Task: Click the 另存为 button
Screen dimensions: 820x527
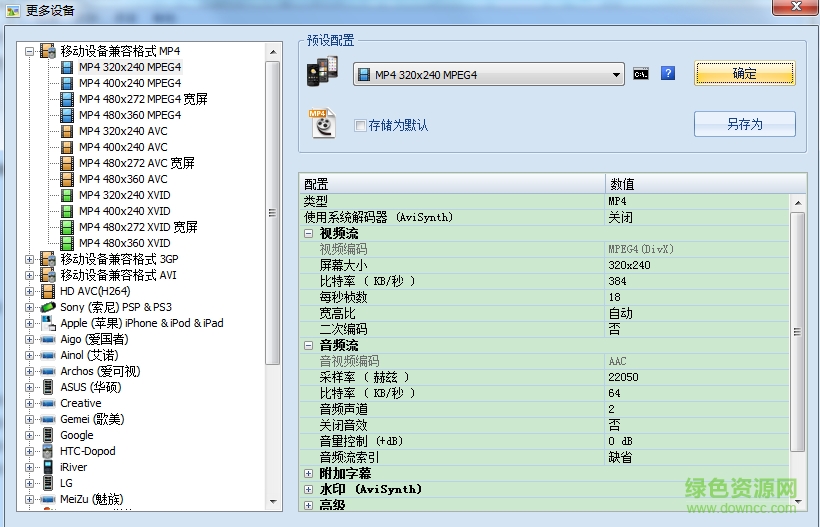Action: [x=745, y=124]
